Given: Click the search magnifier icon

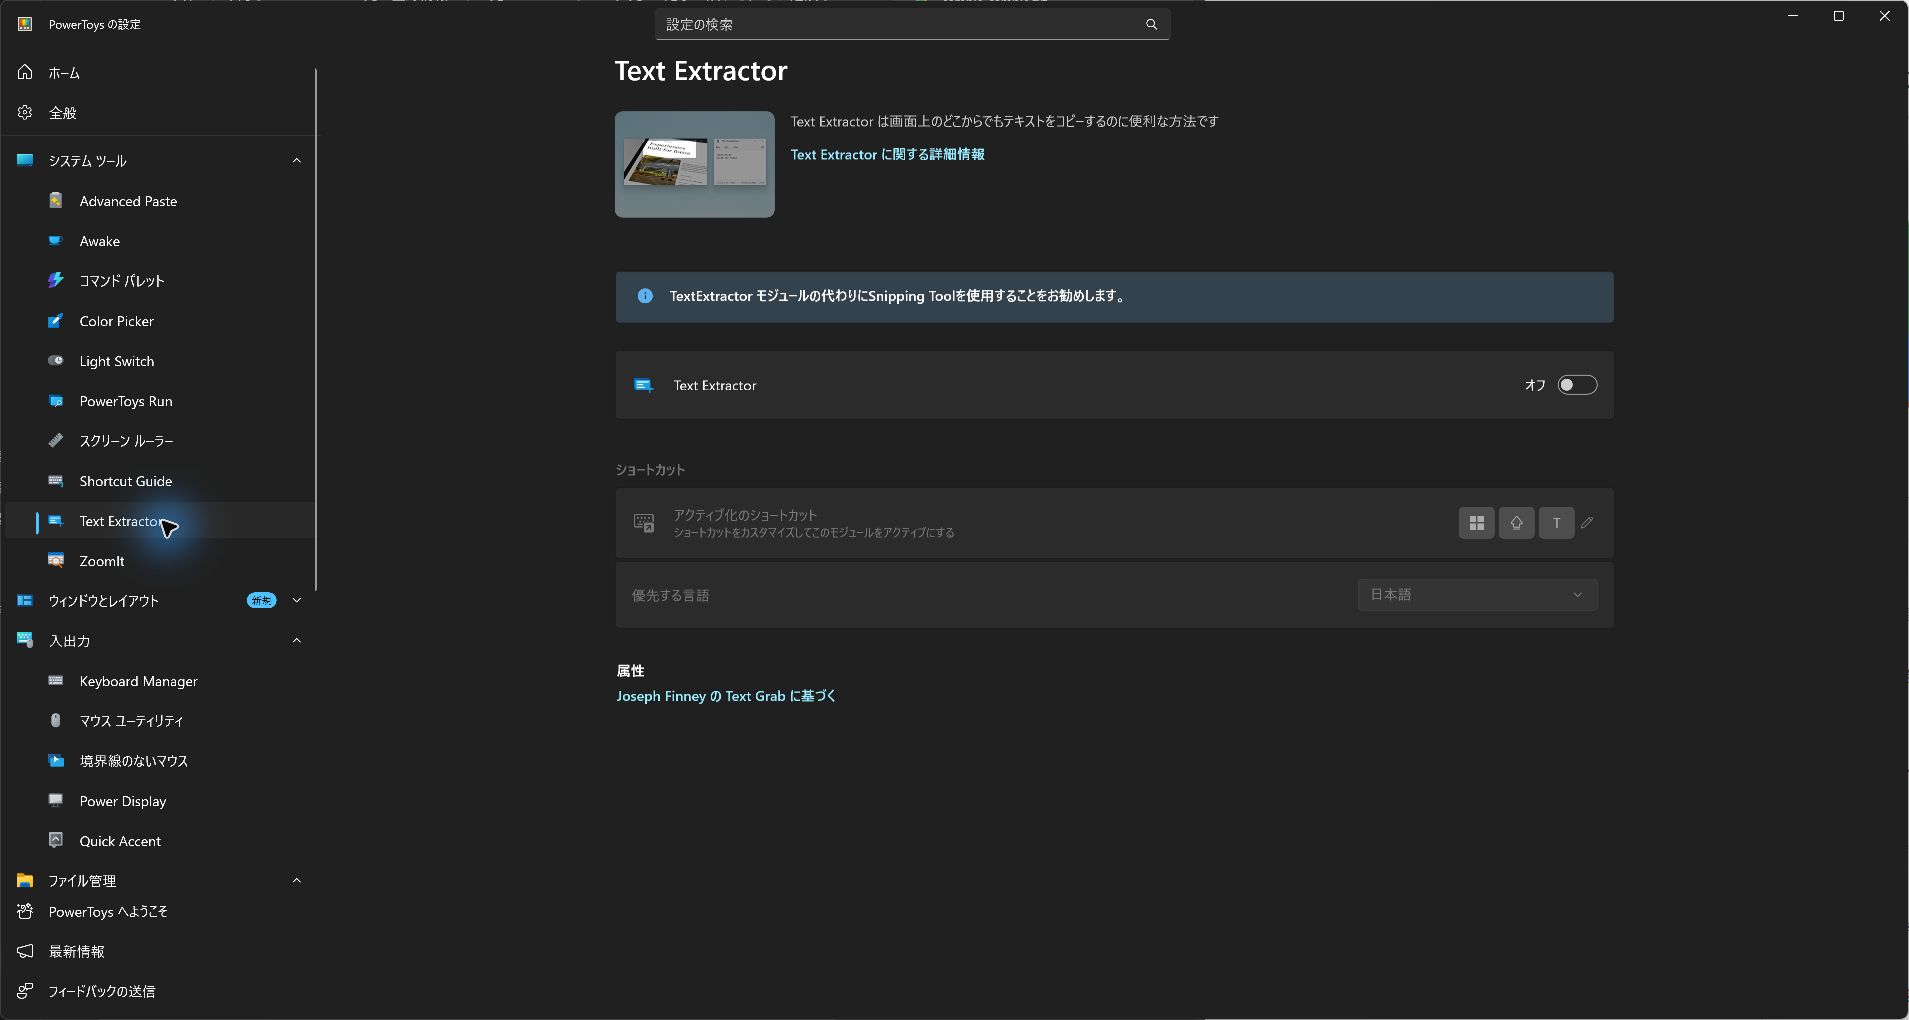Looking at the screenshot, I should coord(1151,24).
